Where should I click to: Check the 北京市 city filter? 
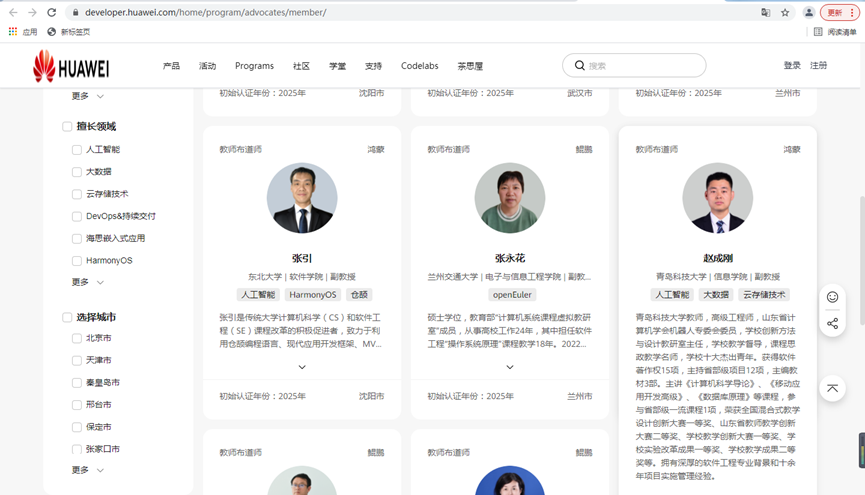[77, 338]
